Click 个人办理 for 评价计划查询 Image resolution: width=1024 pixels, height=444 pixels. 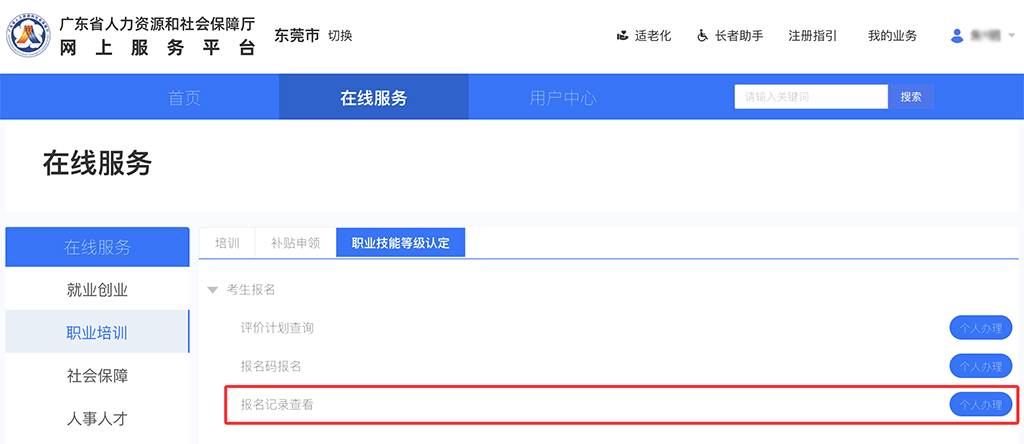click(980, 327)
